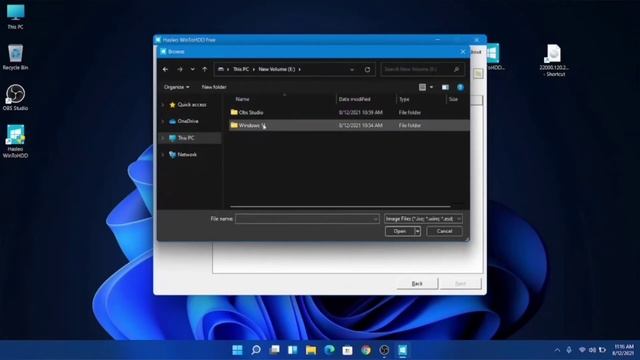Open view options dropdown arrow
Screen dimensions: 640x360
point(431,87)
